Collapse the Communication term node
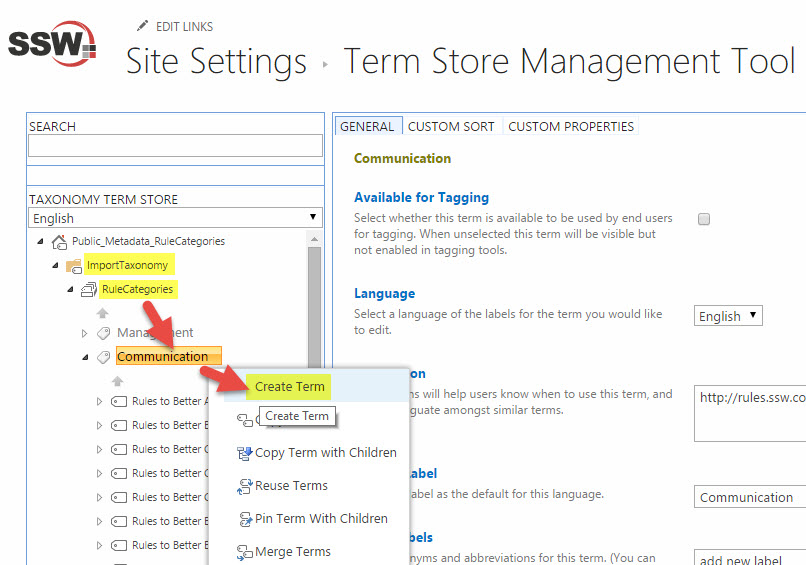Viewport: 806px width, 565px height. [85, 357]
